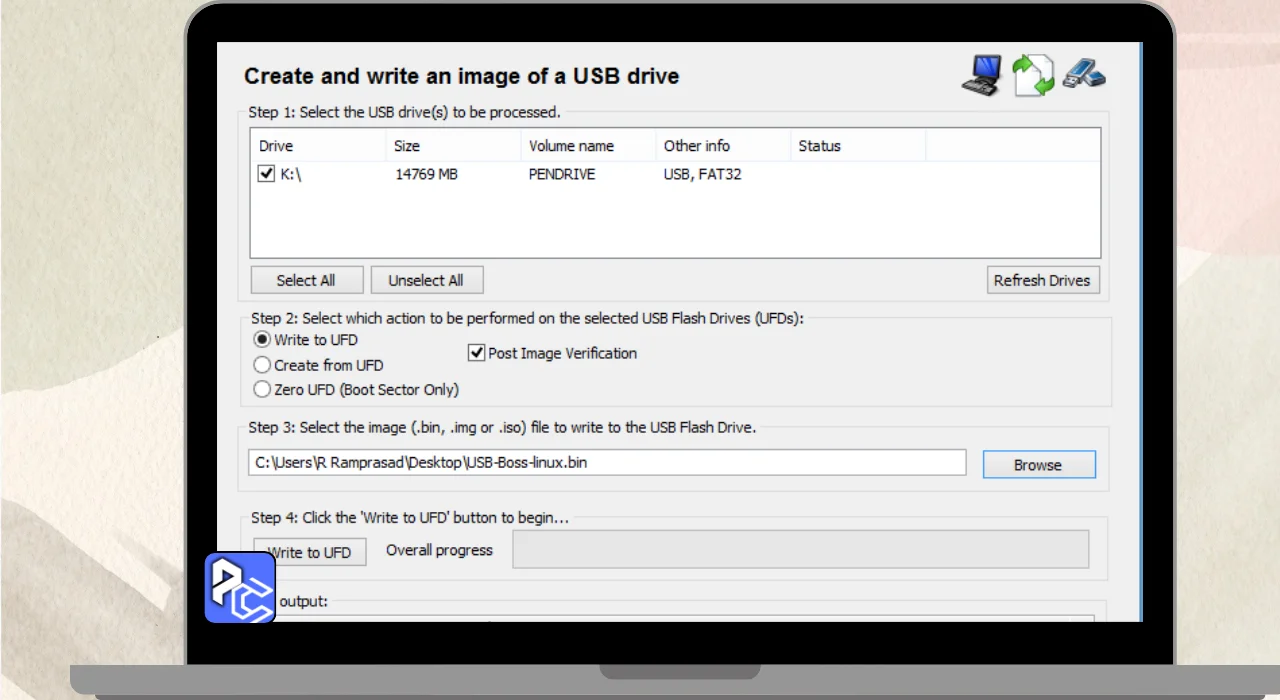Click the blue PC logo badge

coord(240,587)
